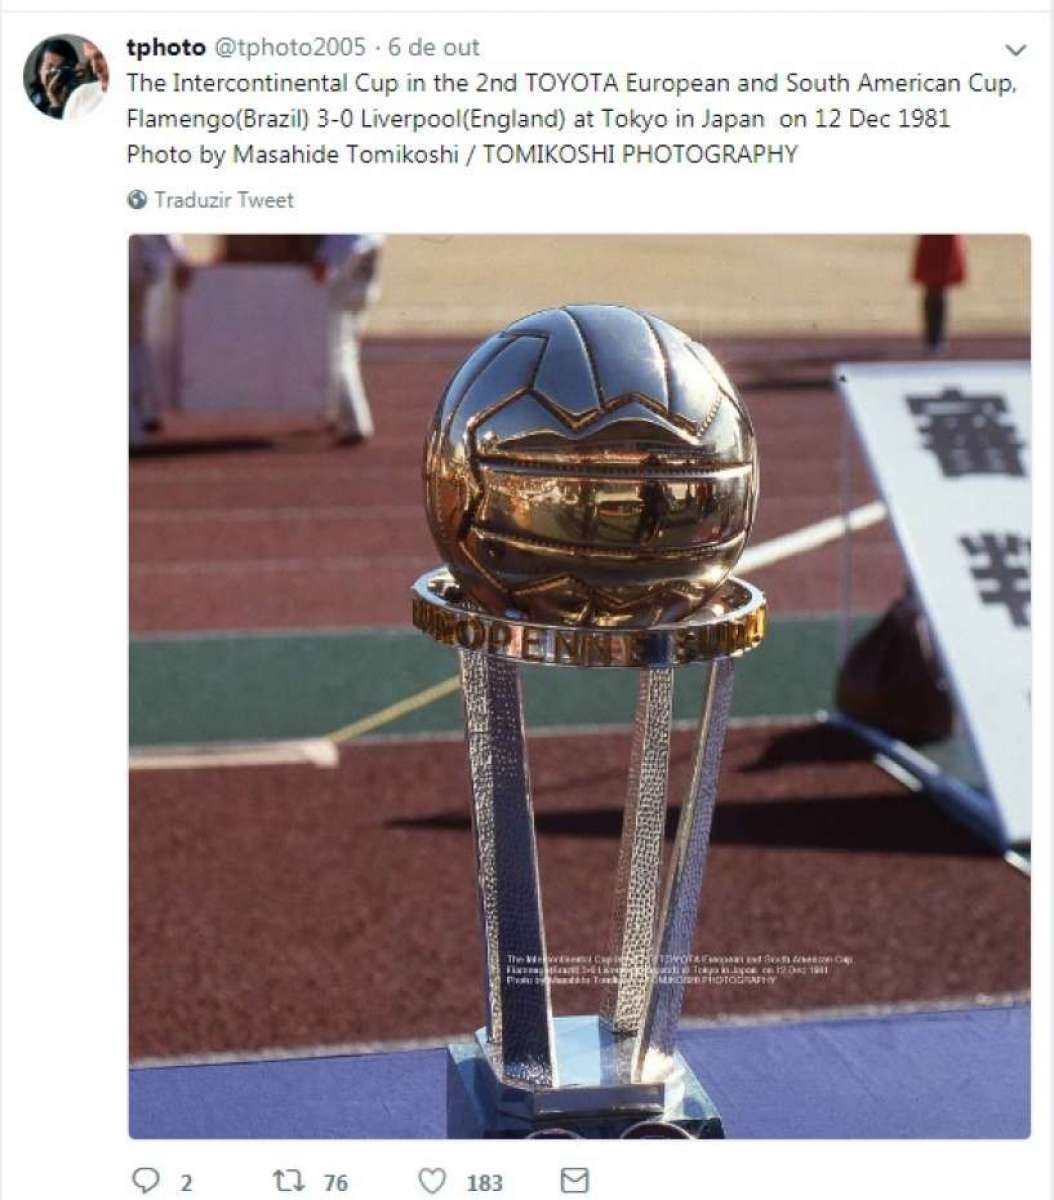This screenshot has height=1200, width=1054.
Task: Open the @tphoto2005 handle link
Action: click(x=288, y=47)
